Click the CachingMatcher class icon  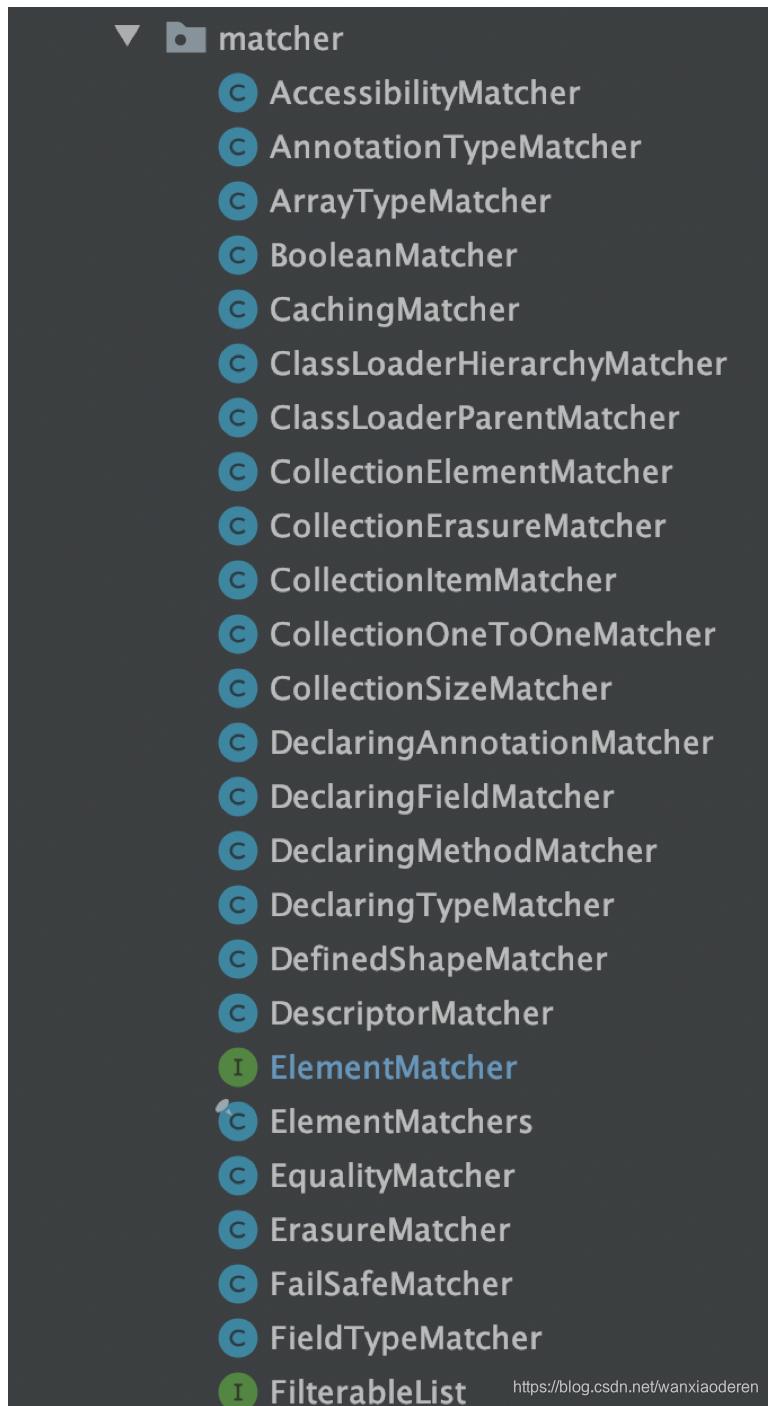(237, 310)
